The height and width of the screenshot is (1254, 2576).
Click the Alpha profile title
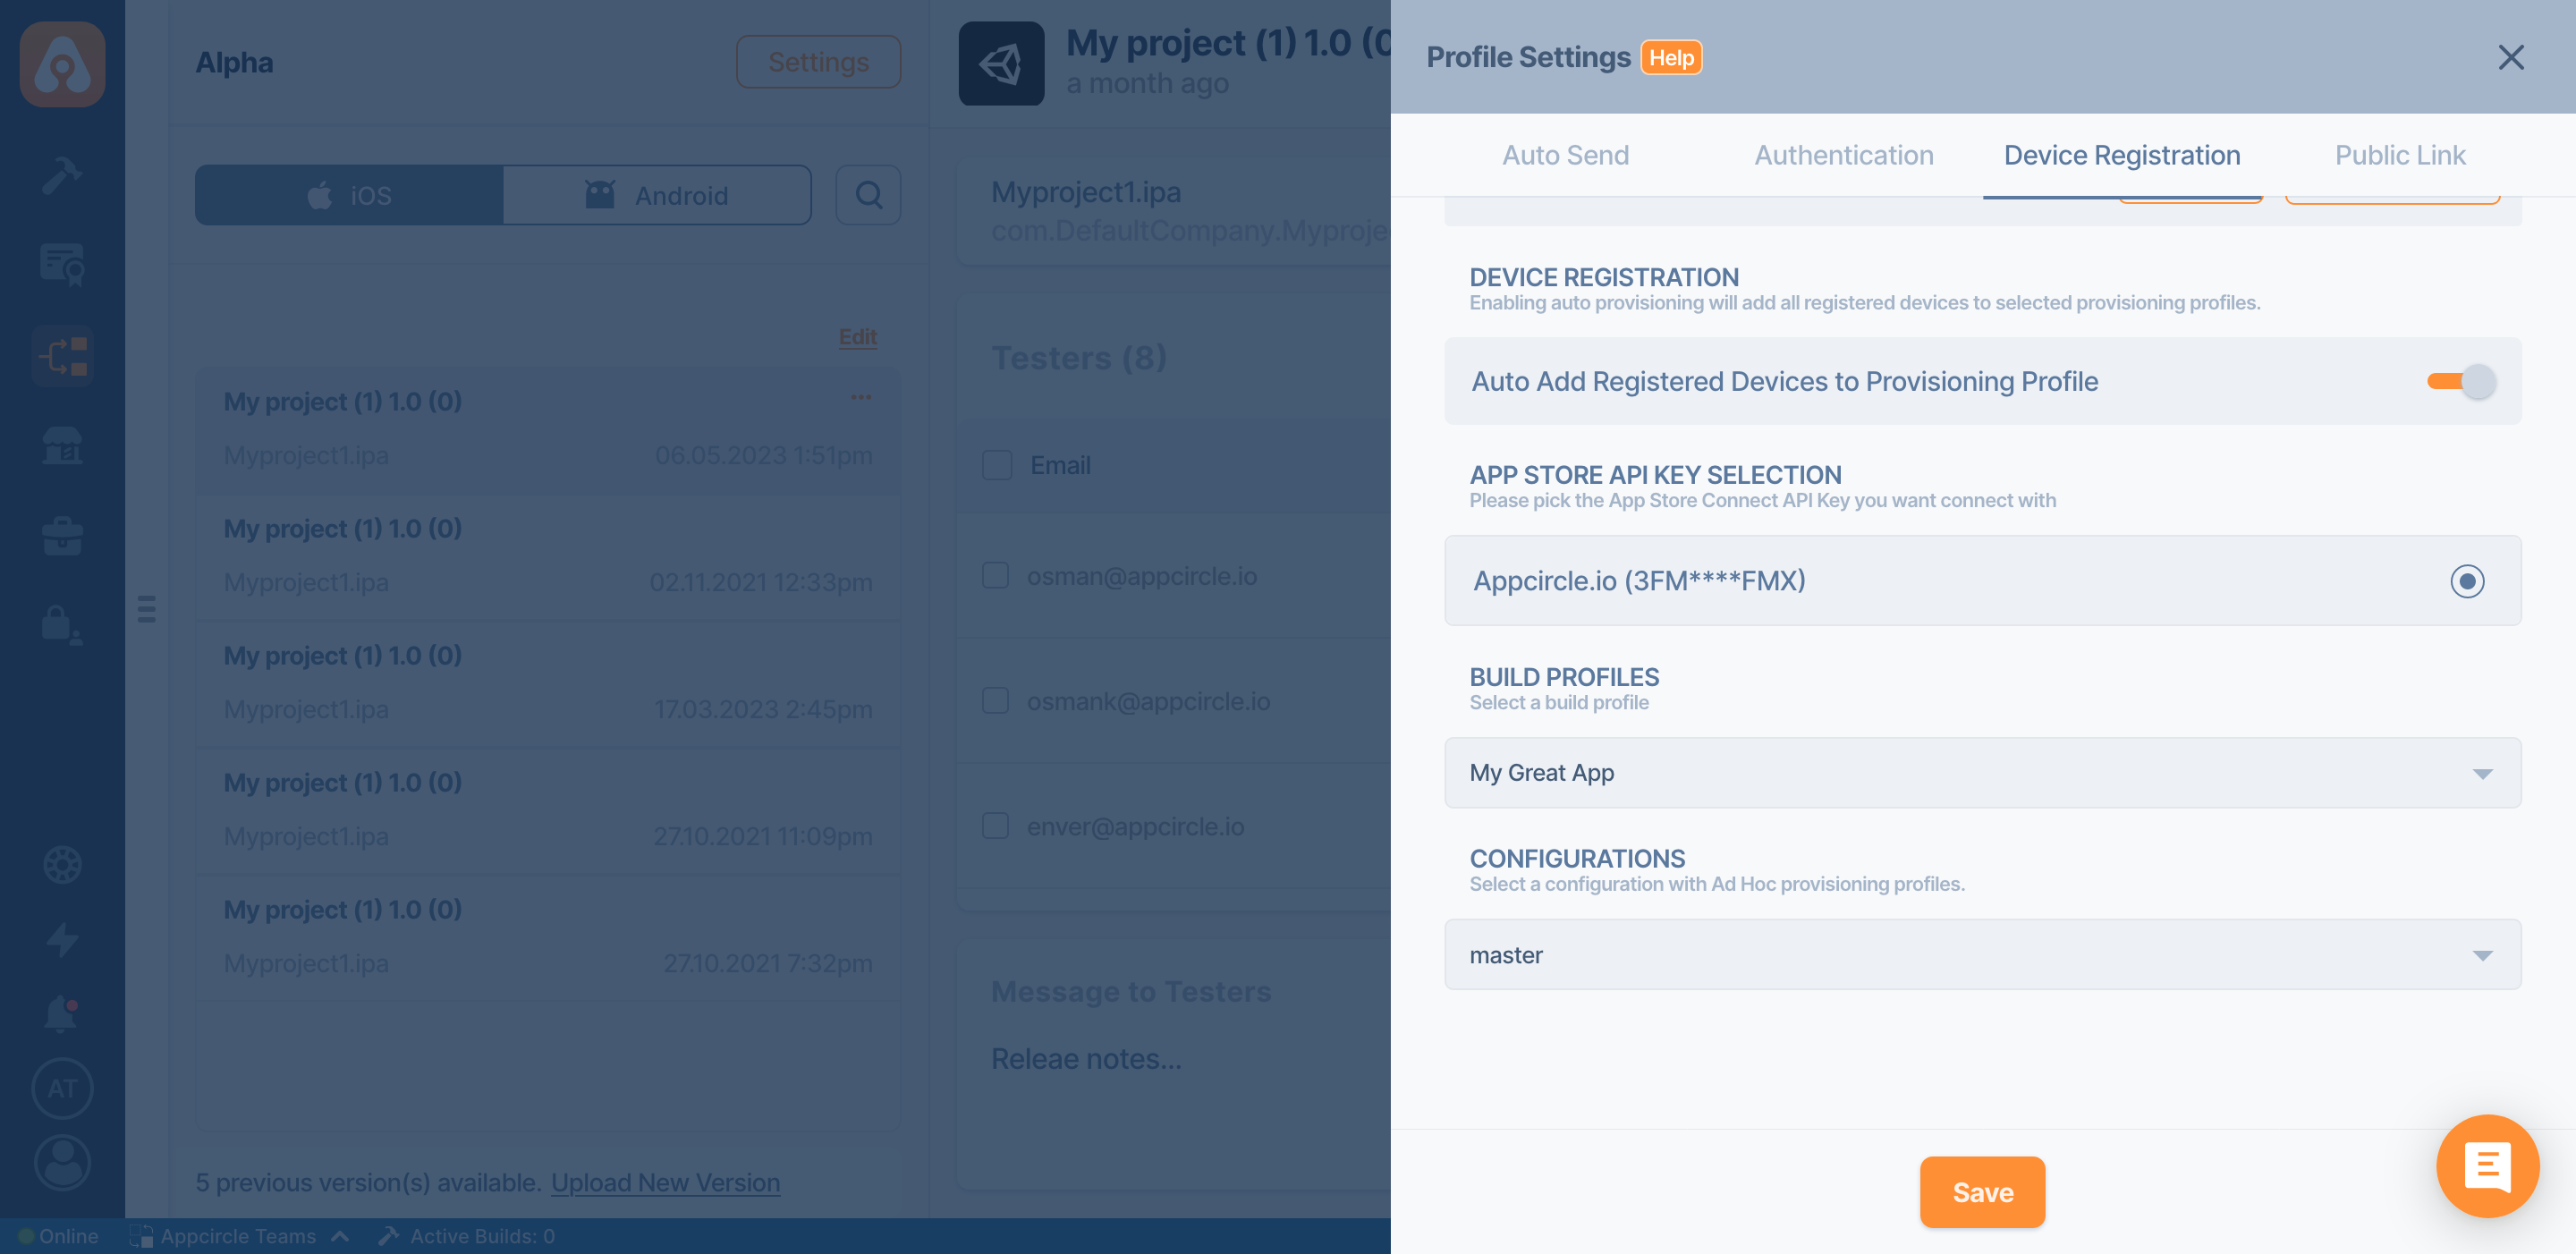pos(234,62)
